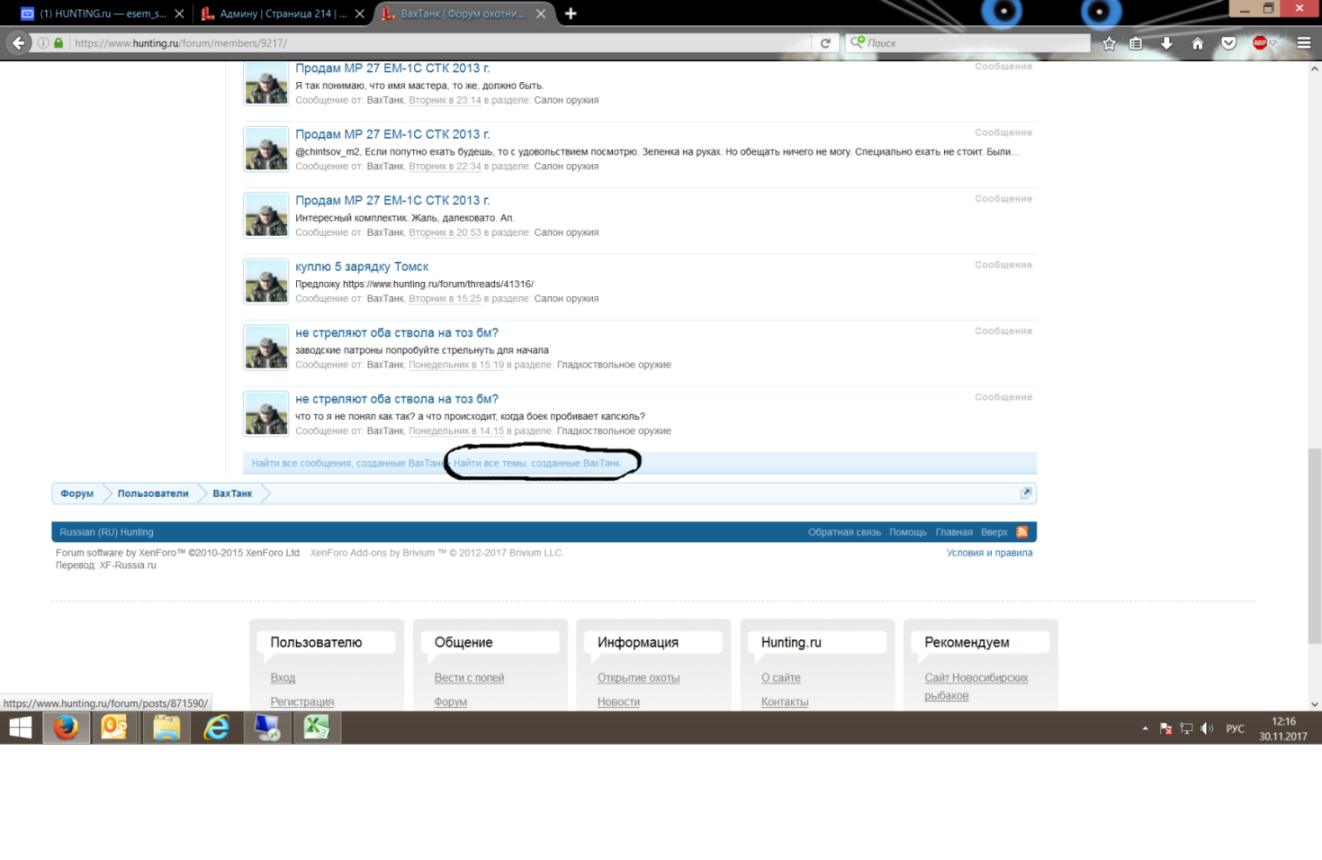This screenshot has height=860, width=1322.
Task: Click the bookmark star icon
Action: 1109,43
